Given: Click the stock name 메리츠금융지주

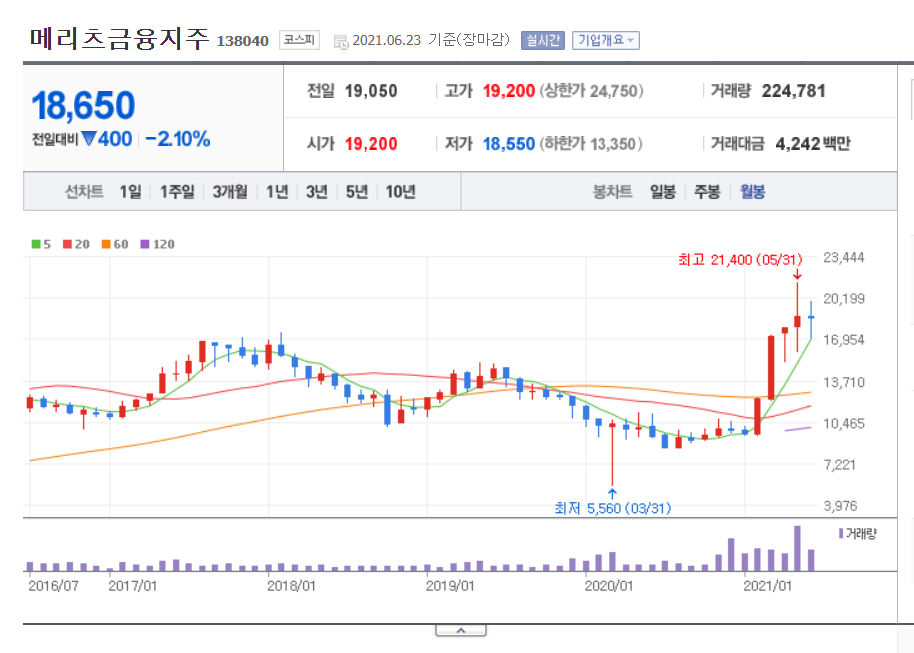Looking at the screenshot, I should (x=119, y=39).
